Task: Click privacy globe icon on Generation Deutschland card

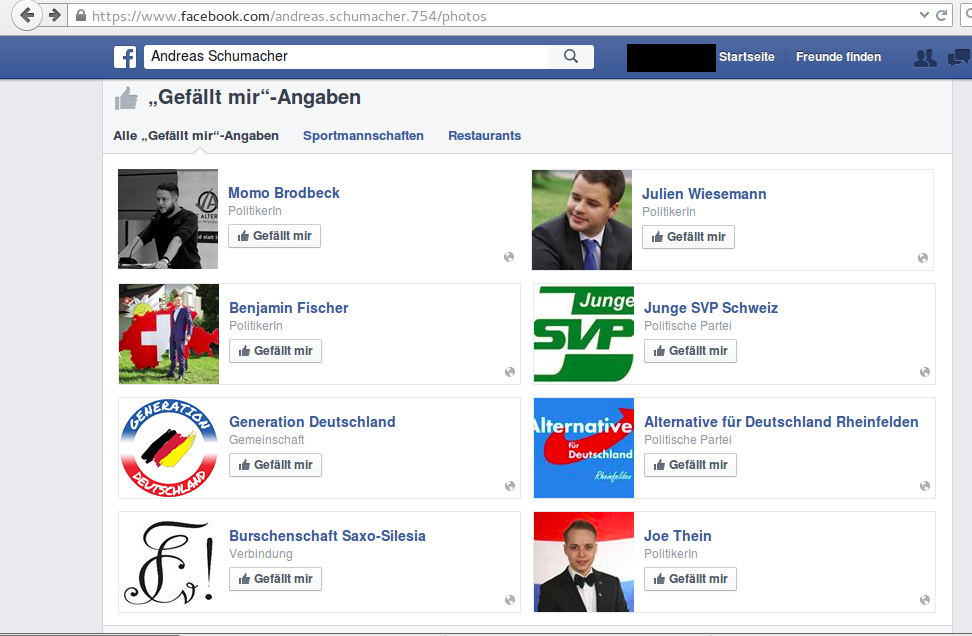Action: pos(510,486)
